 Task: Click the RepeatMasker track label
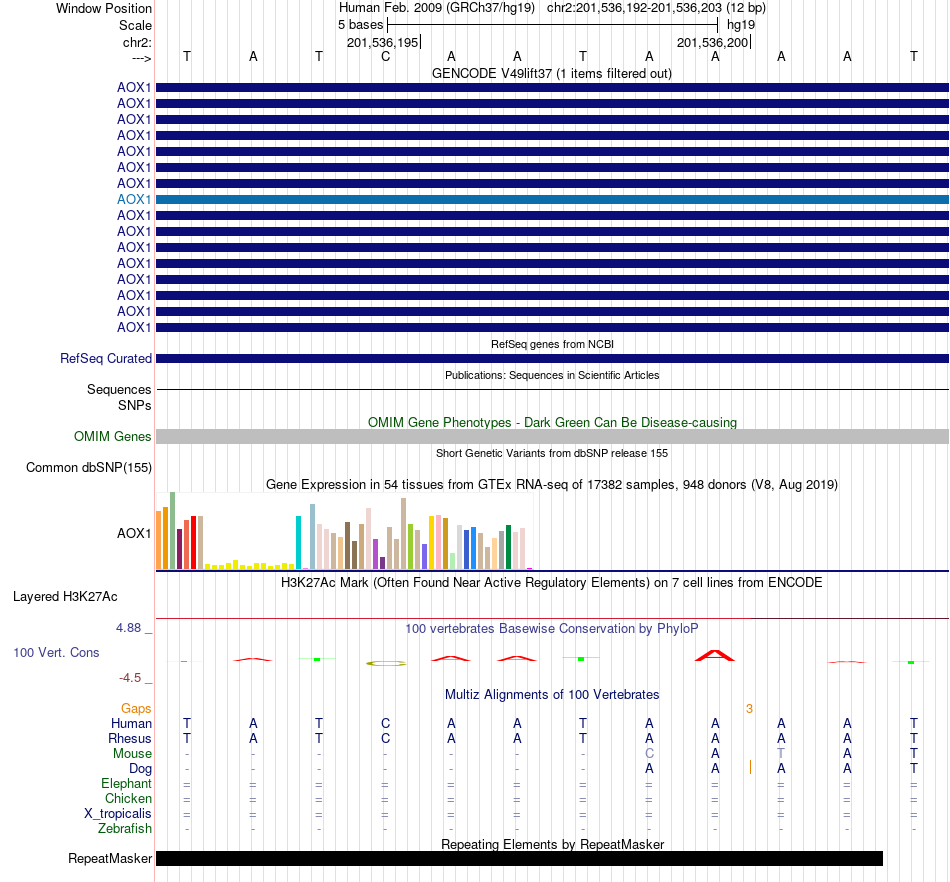pyautogui.click(x=110, y=858)
